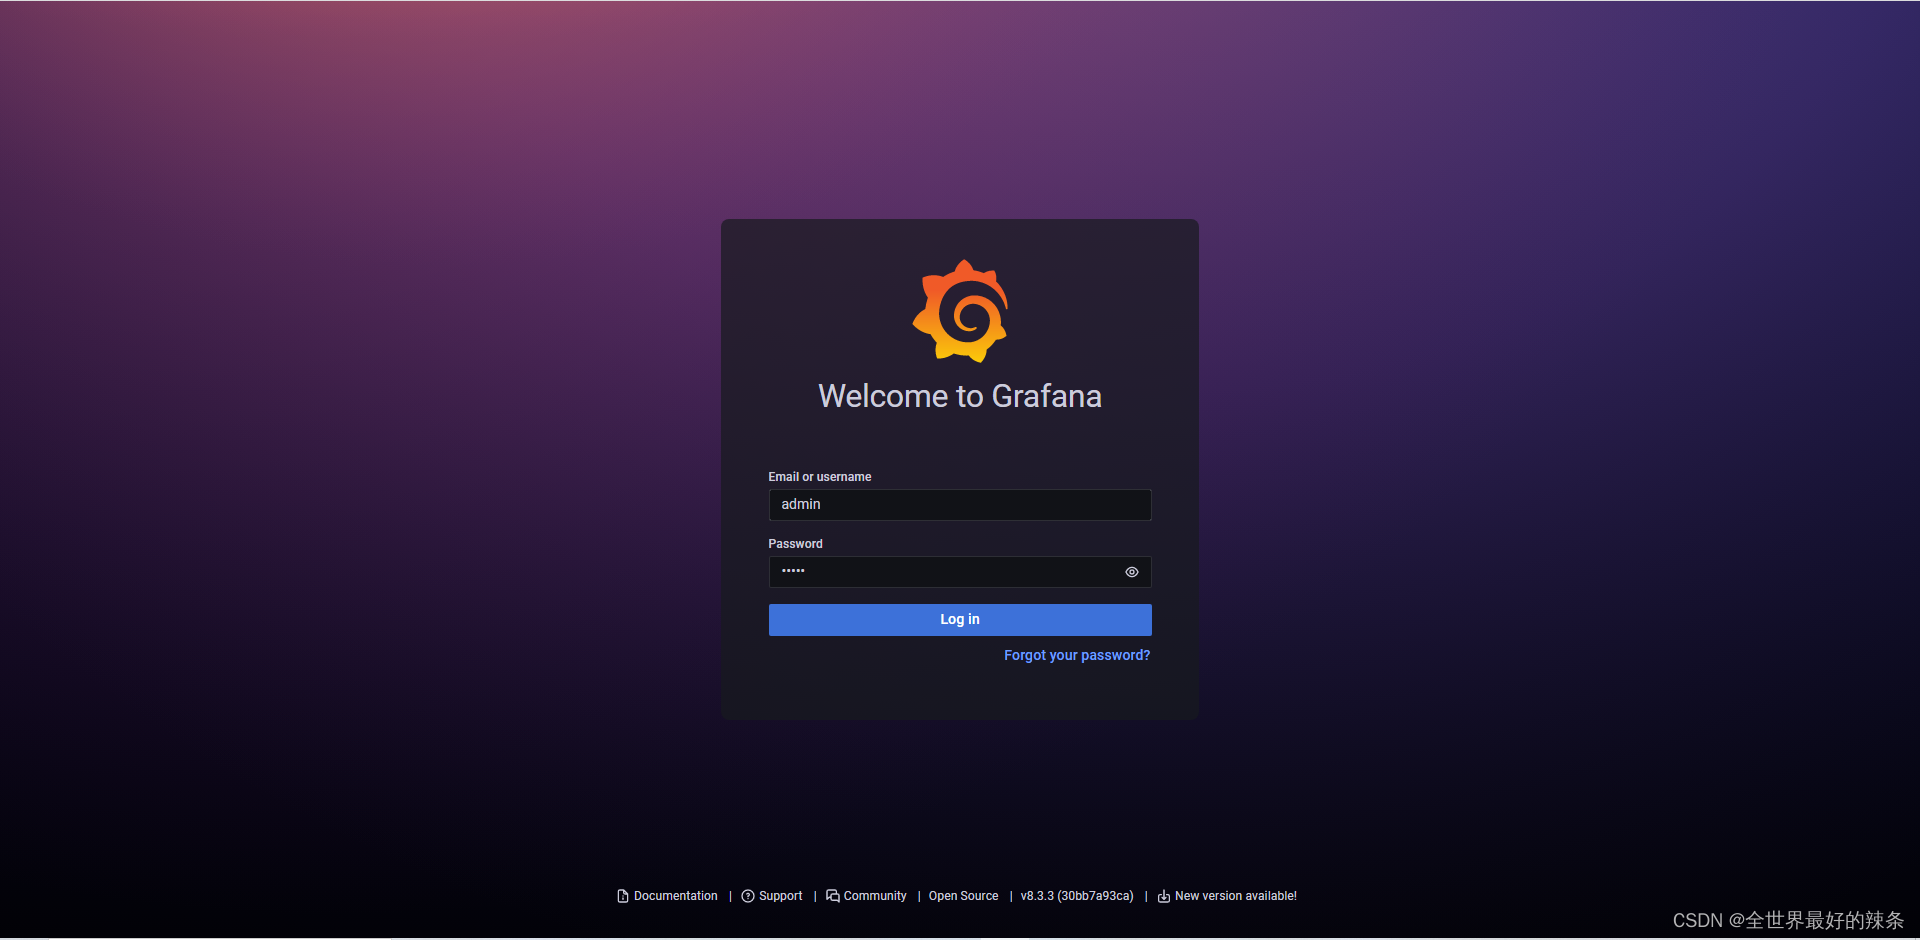Click the Documentation file icon in footer
This screenshot has height=940, width=1920.
(623, 897)
